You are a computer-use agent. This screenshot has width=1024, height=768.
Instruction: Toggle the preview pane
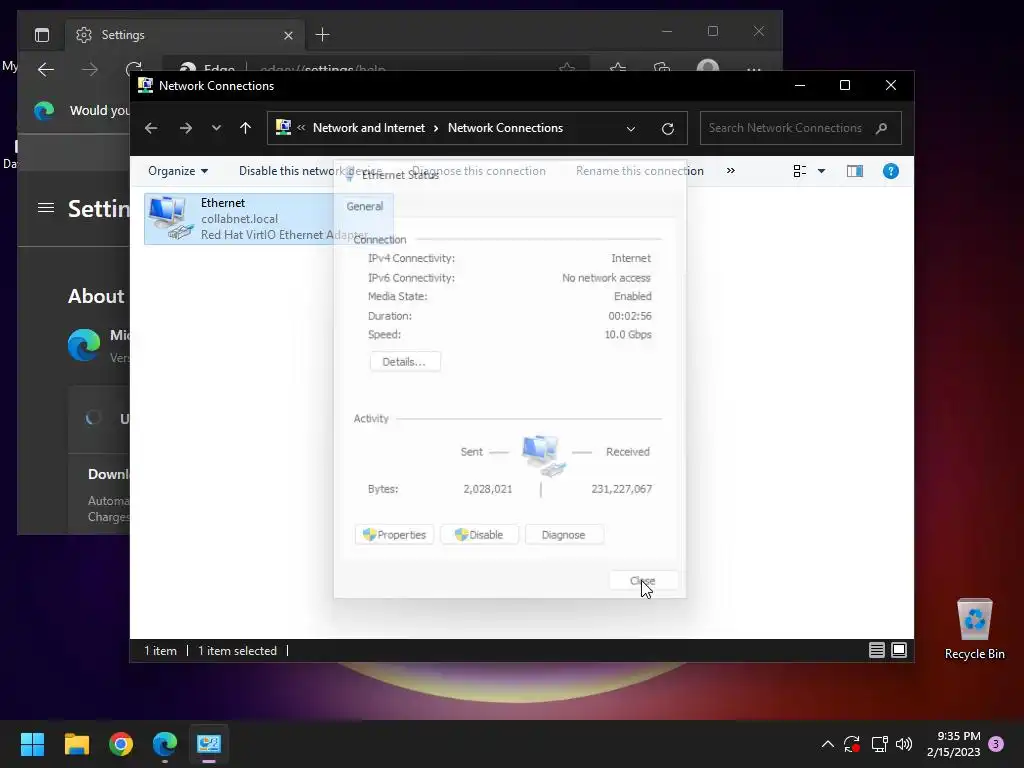(x=855, y=171)
